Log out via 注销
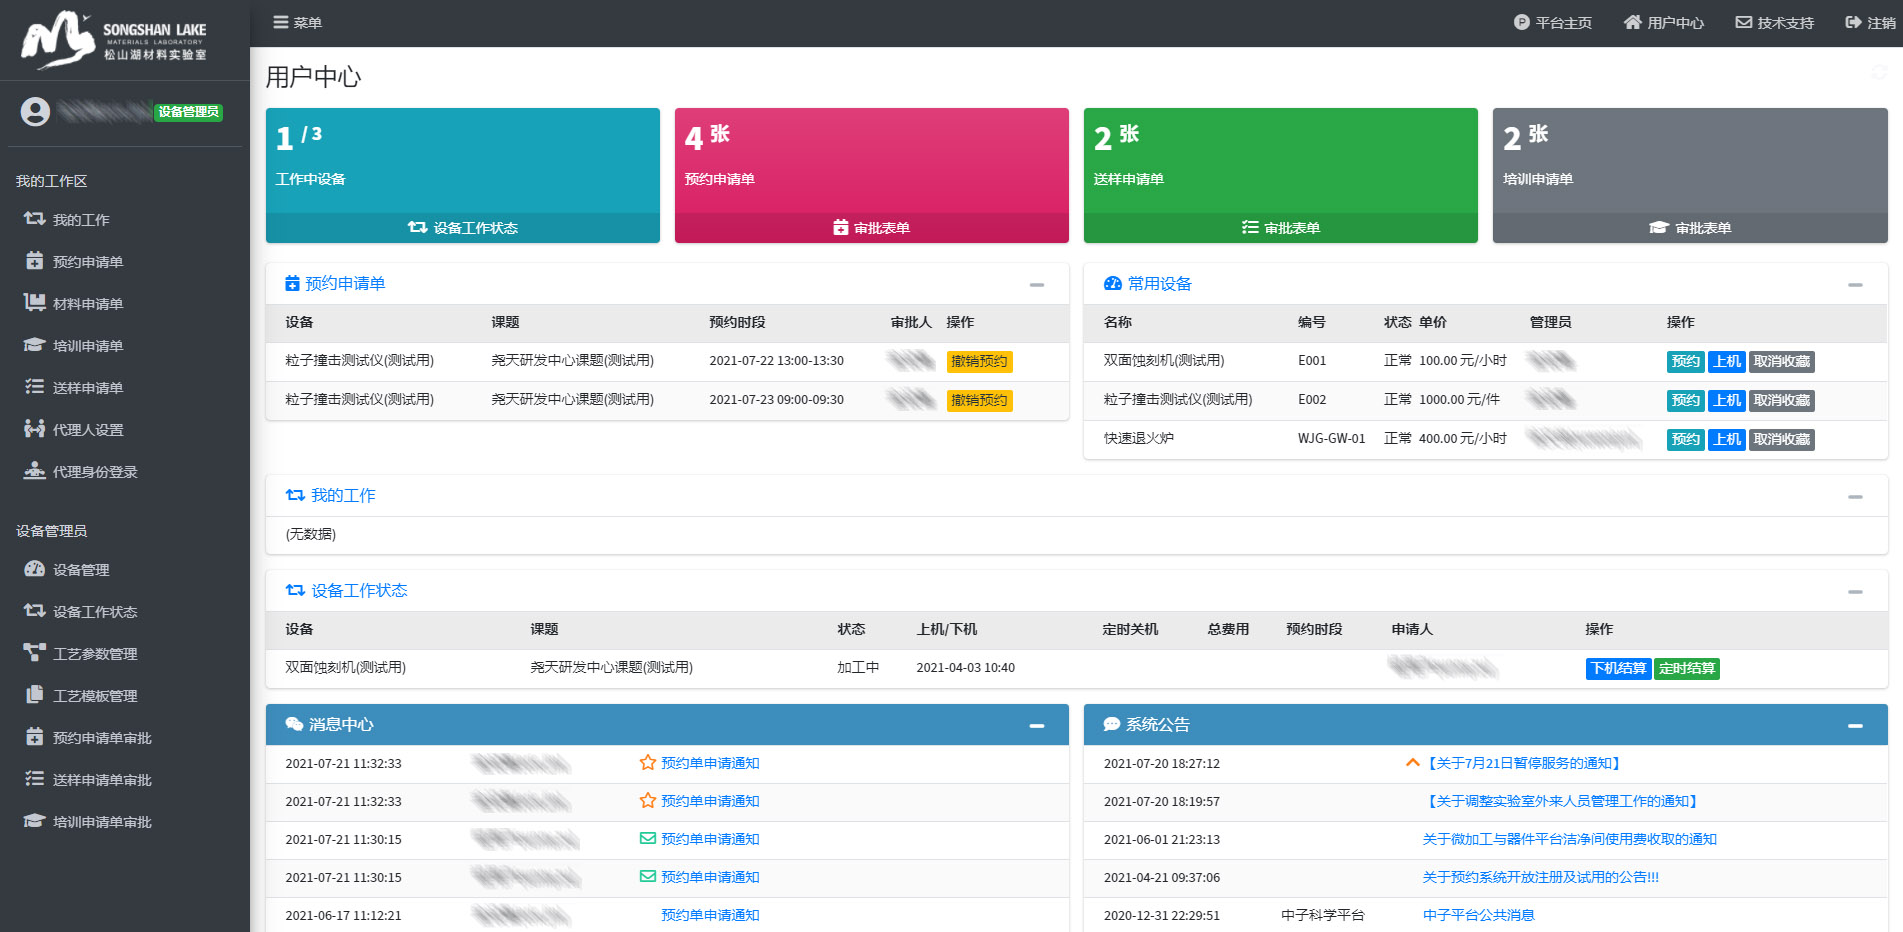Image resolution: width=1903 pixels, height=932 pixels. pos(1870,22)
